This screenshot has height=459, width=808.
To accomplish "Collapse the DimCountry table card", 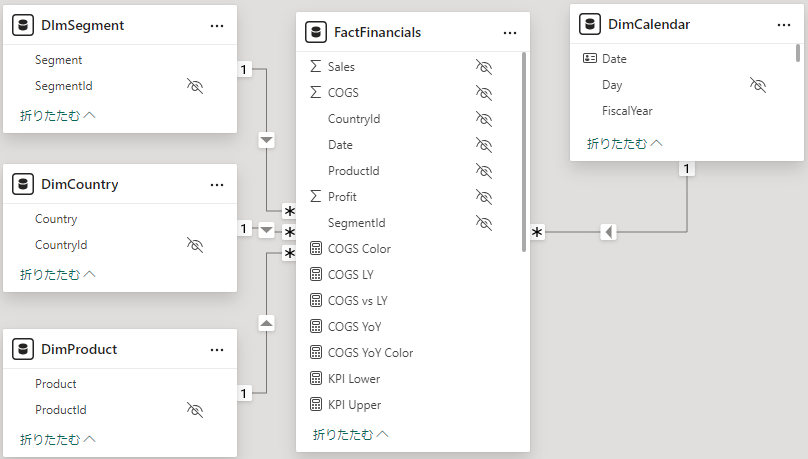I will [x=58, y=275].
